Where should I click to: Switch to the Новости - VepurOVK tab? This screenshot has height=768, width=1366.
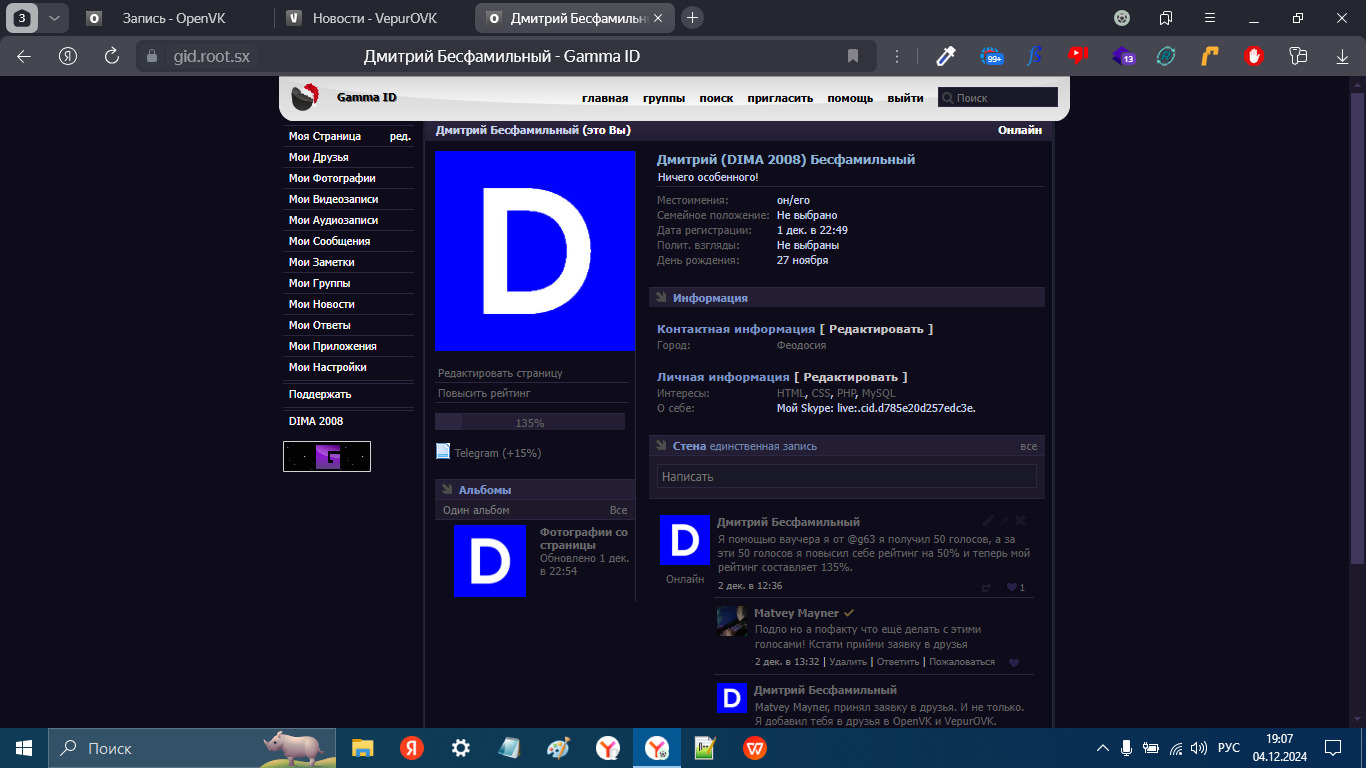click(370, 18)
